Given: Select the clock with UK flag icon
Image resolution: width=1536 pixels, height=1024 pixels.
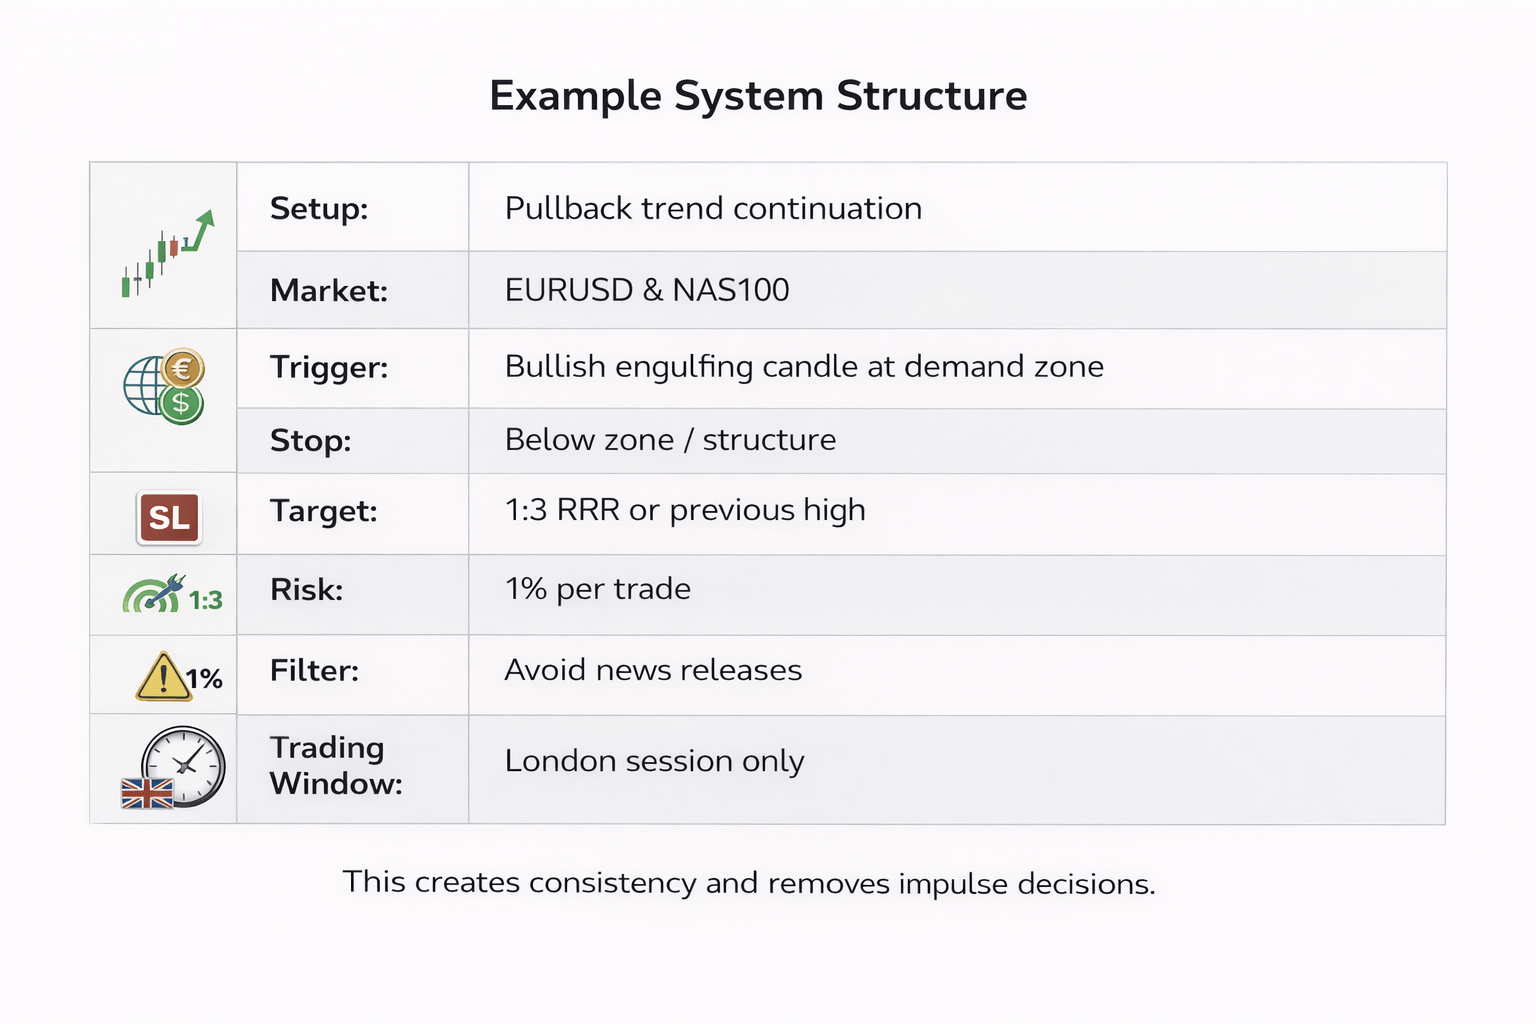Looking at the screenshot, I should click(x=173, y=768).
